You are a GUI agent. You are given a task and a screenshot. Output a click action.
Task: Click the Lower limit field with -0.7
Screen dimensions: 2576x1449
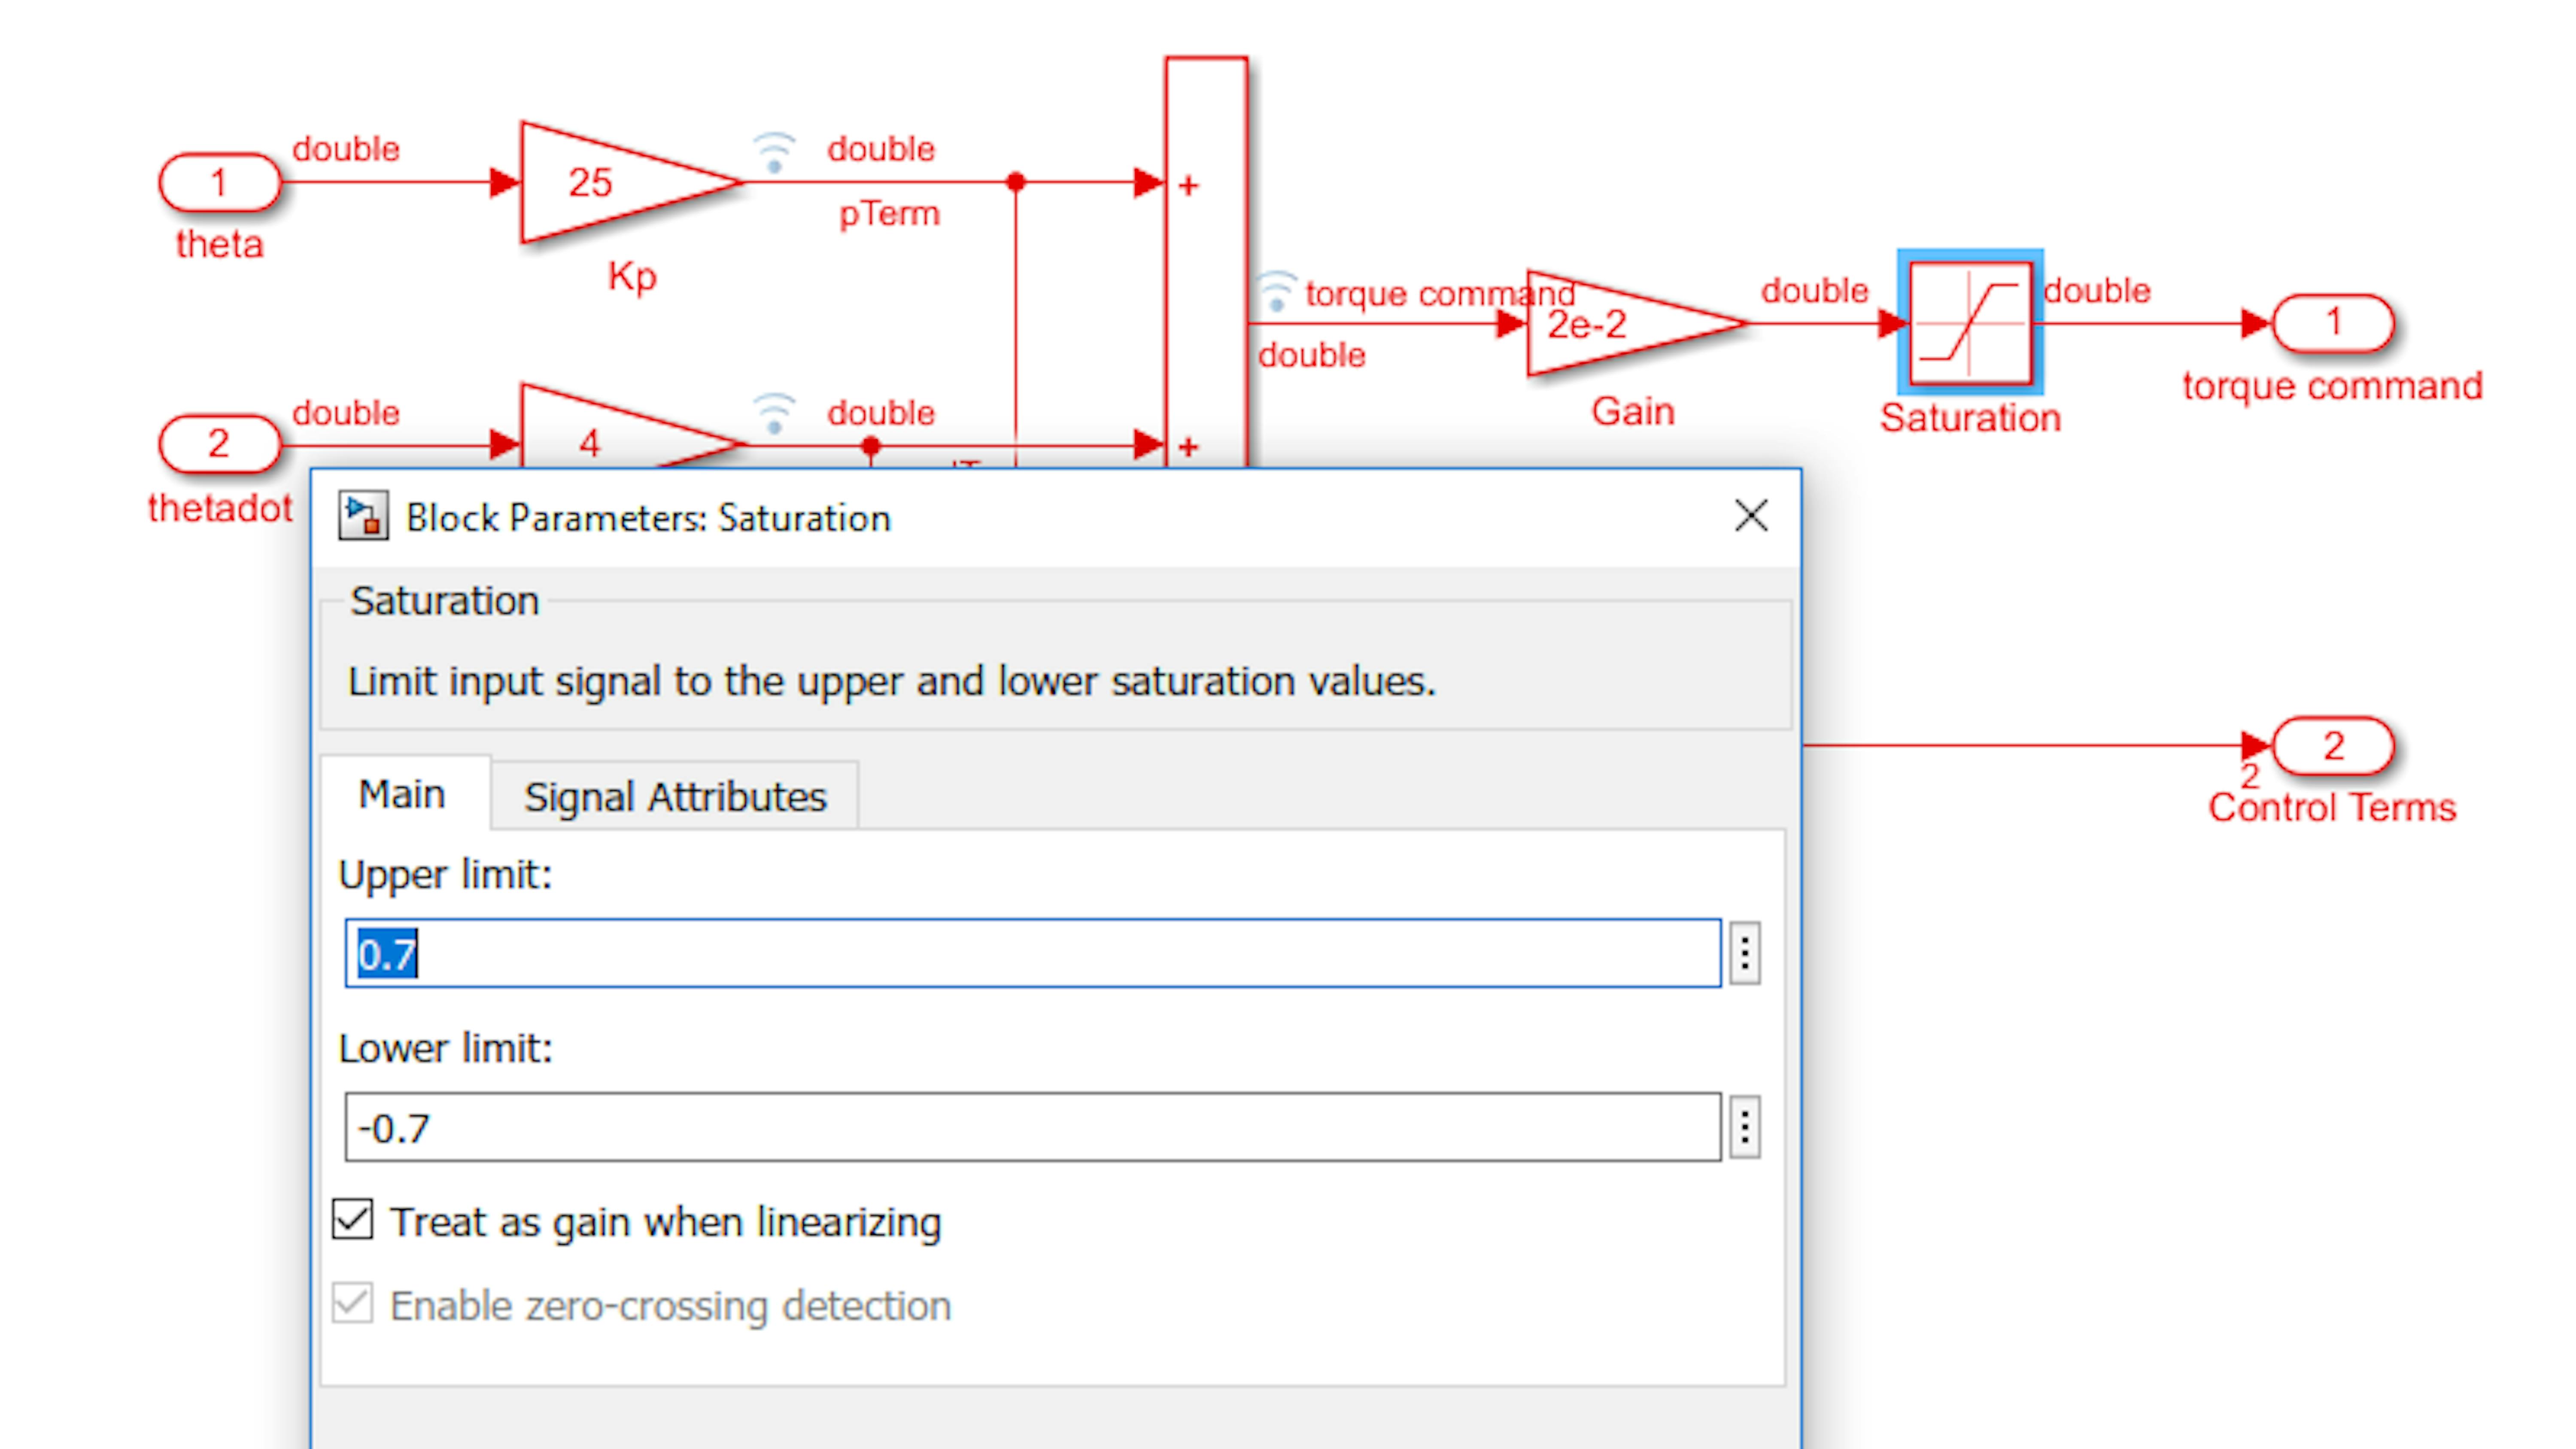click(x=1033, y=1127)
